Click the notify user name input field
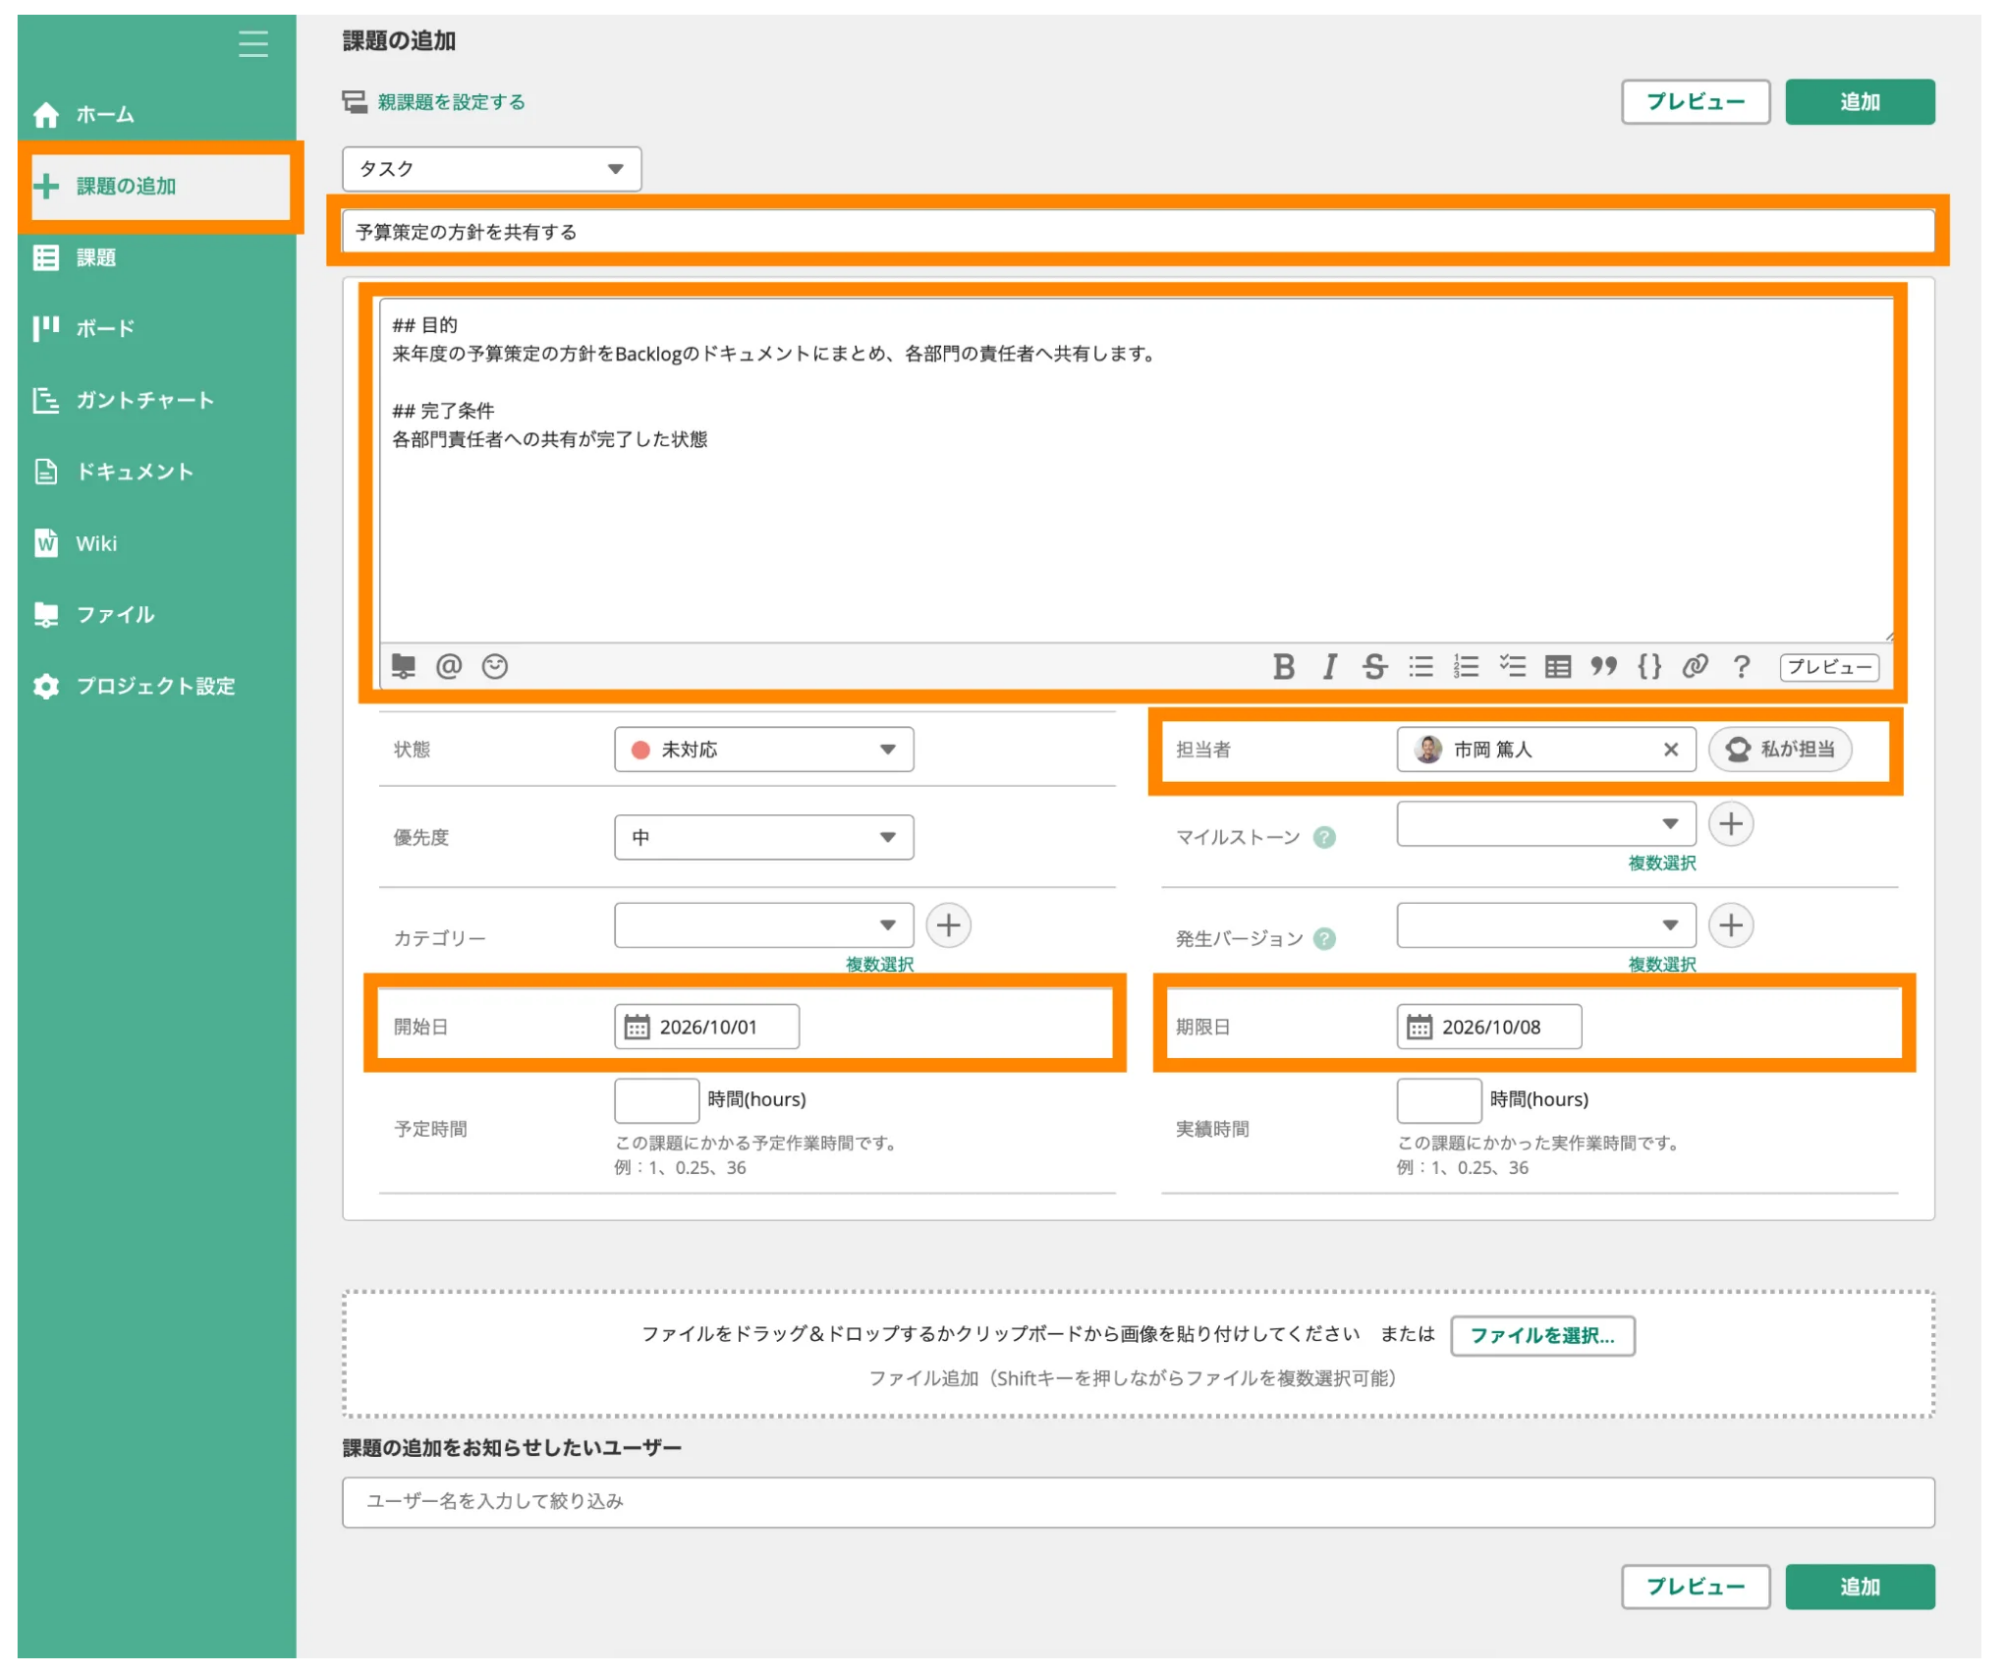This screenshot has height=1673, width=1999. click(x=1138, y=1502)
